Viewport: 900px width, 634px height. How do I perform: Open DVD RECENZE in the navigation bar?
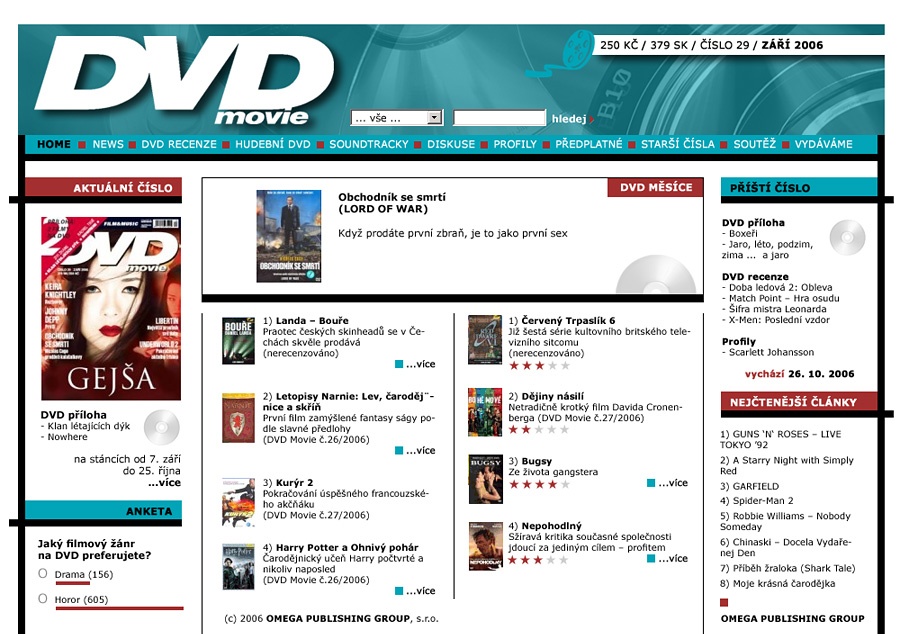pos(179,144)
